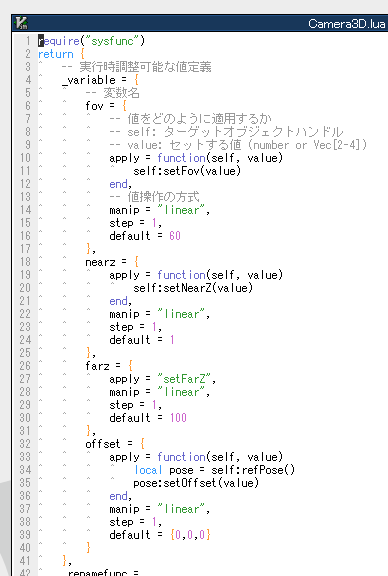
Task: Click the closing brace on line 17
Action: tap(89, 249)
